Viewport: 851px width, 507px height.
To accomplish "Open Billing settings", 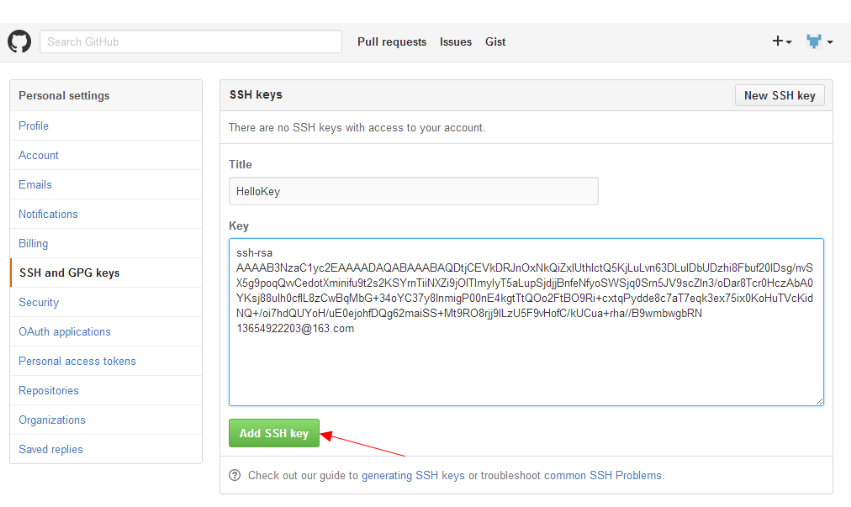I will pos(106,243).
